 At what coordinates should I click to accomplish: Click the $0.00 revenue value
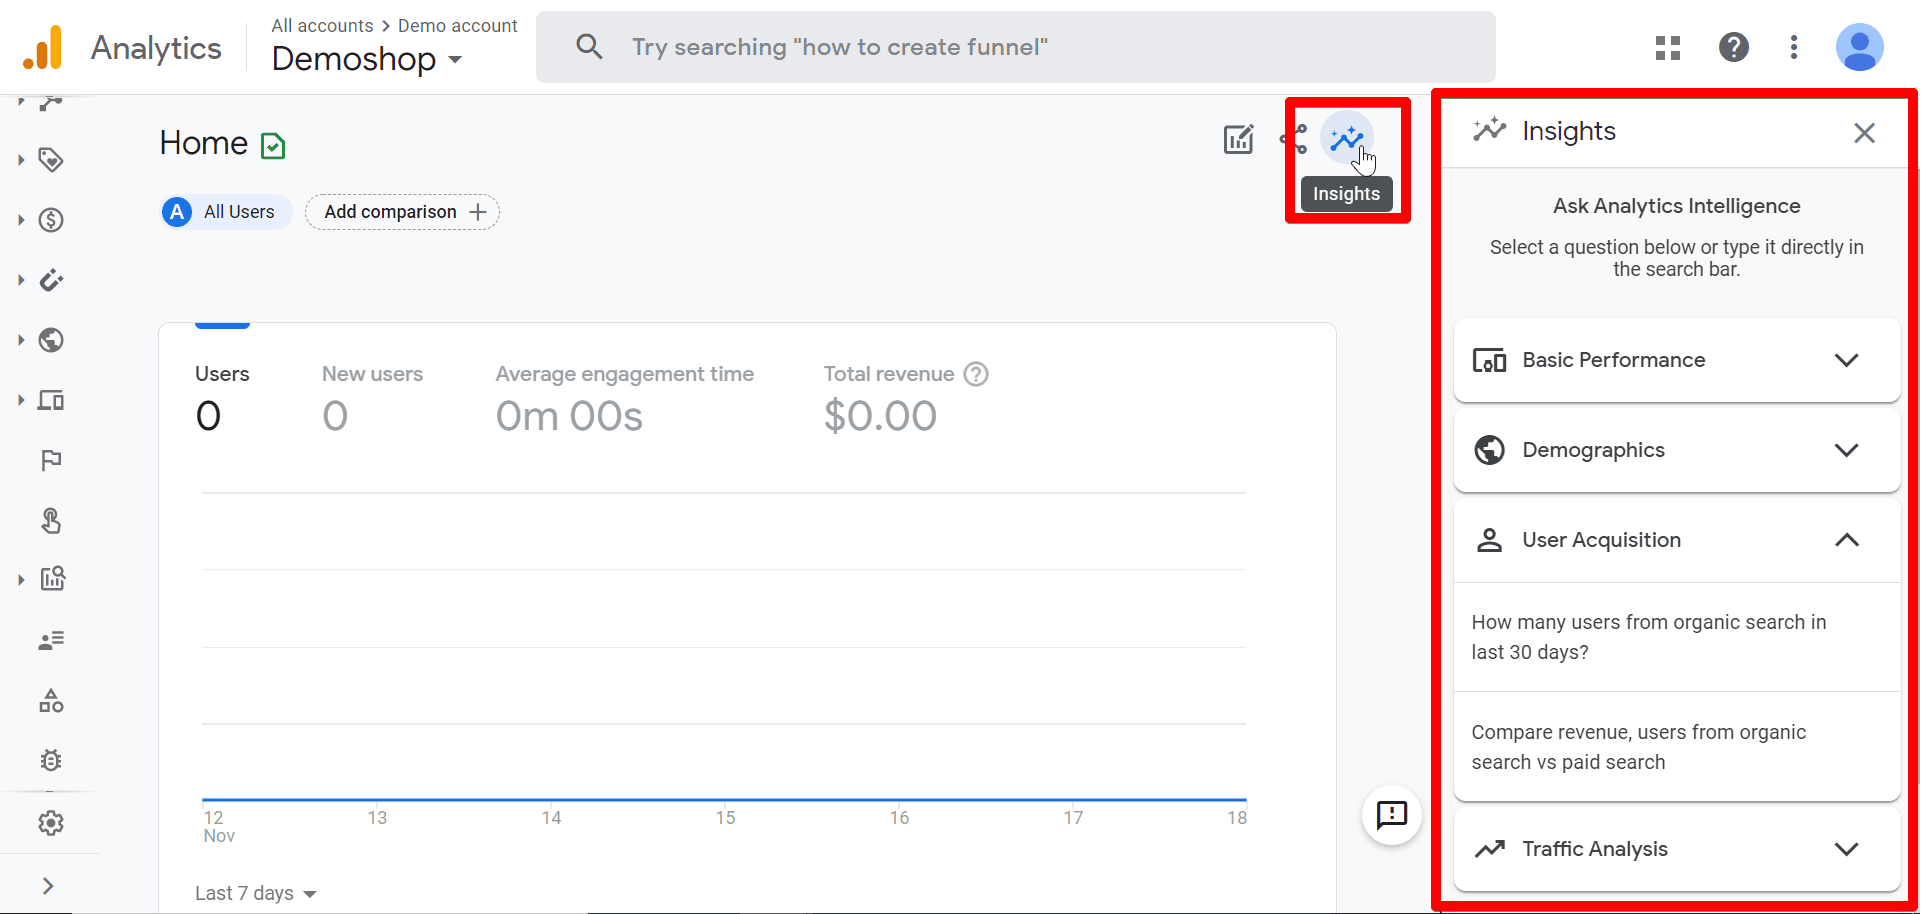[x=880, y=416]
